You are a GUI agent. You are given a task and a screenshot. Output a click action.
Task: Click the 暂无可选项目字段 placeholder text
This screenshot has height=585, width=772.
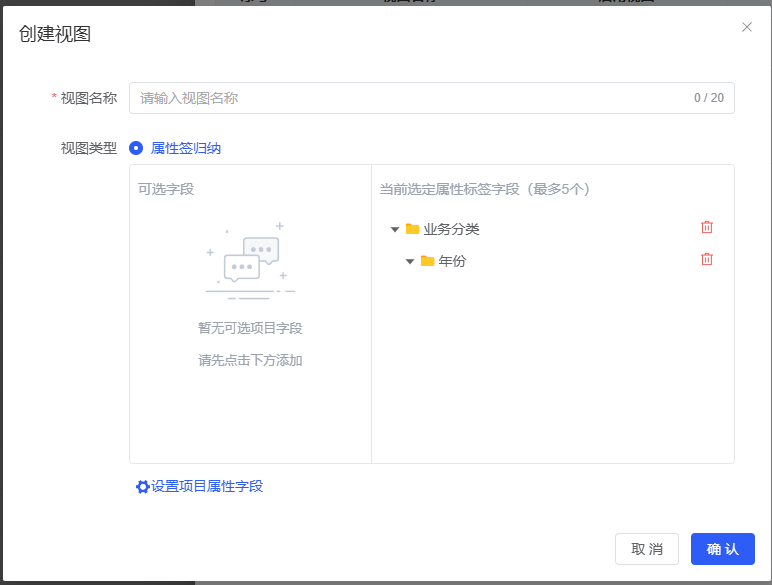coord(250,328)
